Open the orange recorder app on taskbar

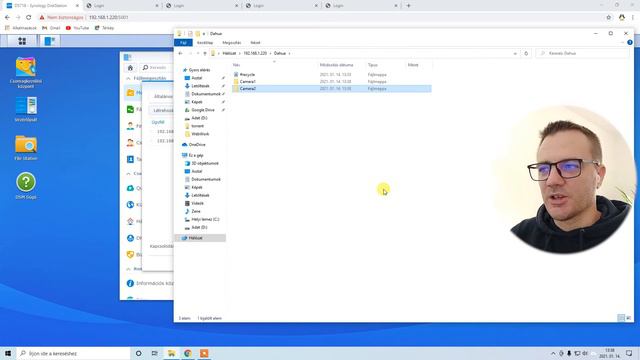pyautogui.click(x=204, y=353)
